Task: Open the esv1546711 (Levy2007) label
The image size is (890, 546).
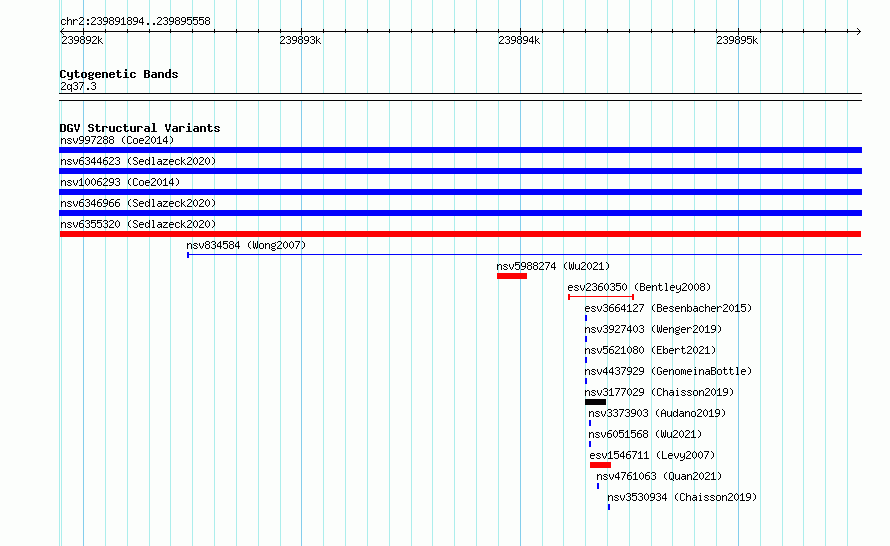Action: tap(652, 455)
